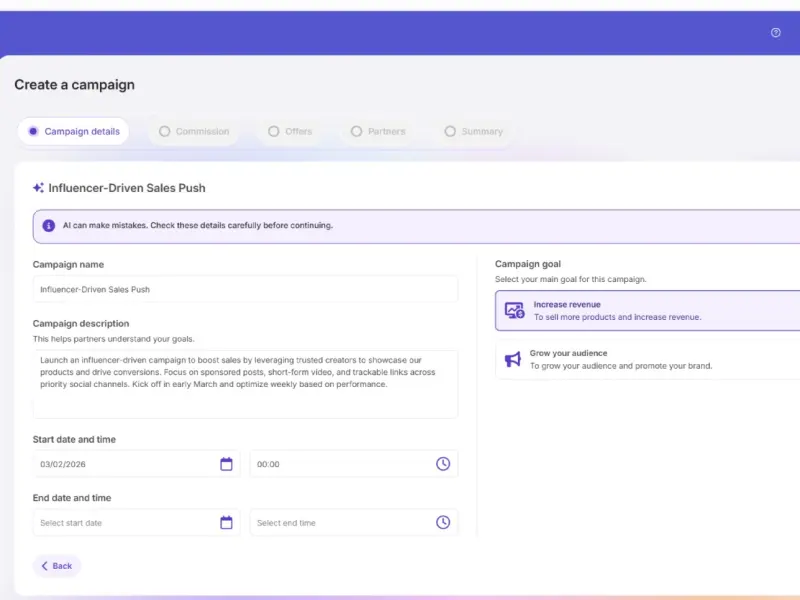Open the end time clock picker
This screenshot has height=600, width=800.
[x=443, y=522]
